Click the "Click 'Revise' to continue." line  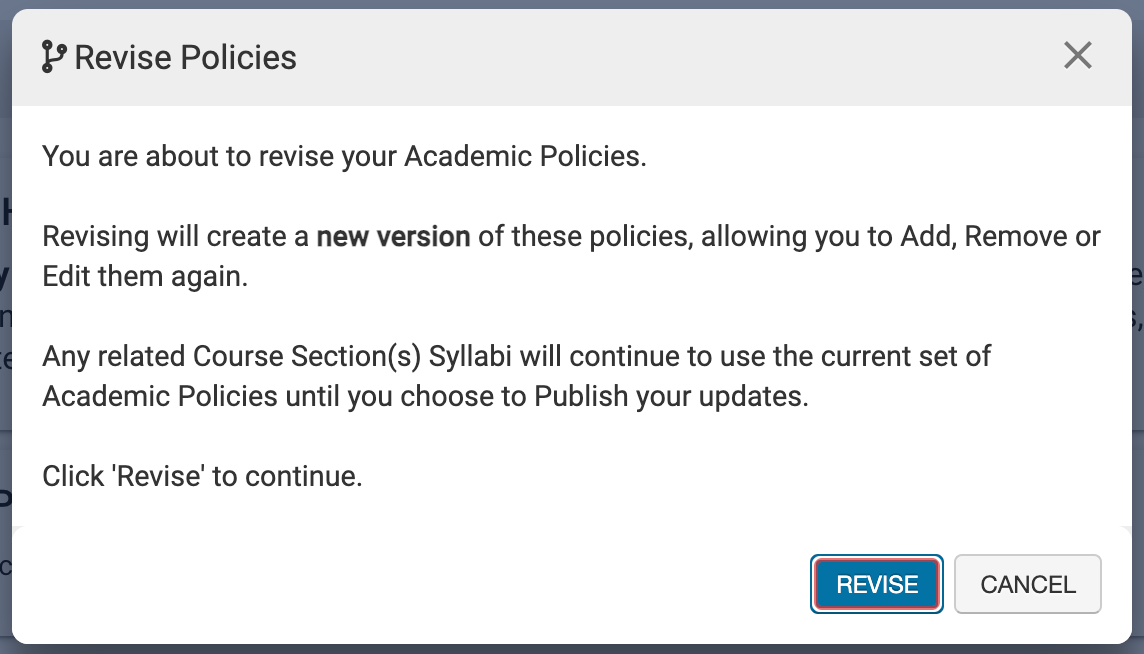click(202, 476)
